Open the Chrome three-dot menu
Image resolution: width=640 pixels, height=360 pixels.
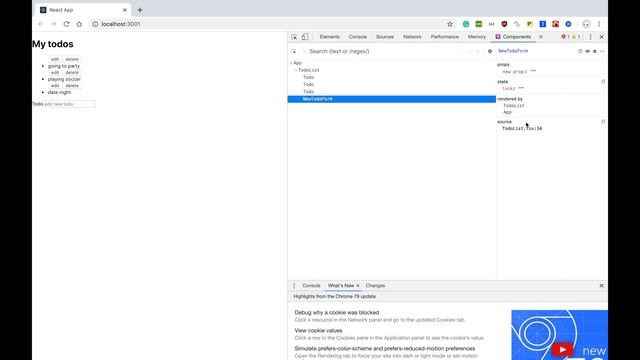pyautogui.click(x=599, y=24)
